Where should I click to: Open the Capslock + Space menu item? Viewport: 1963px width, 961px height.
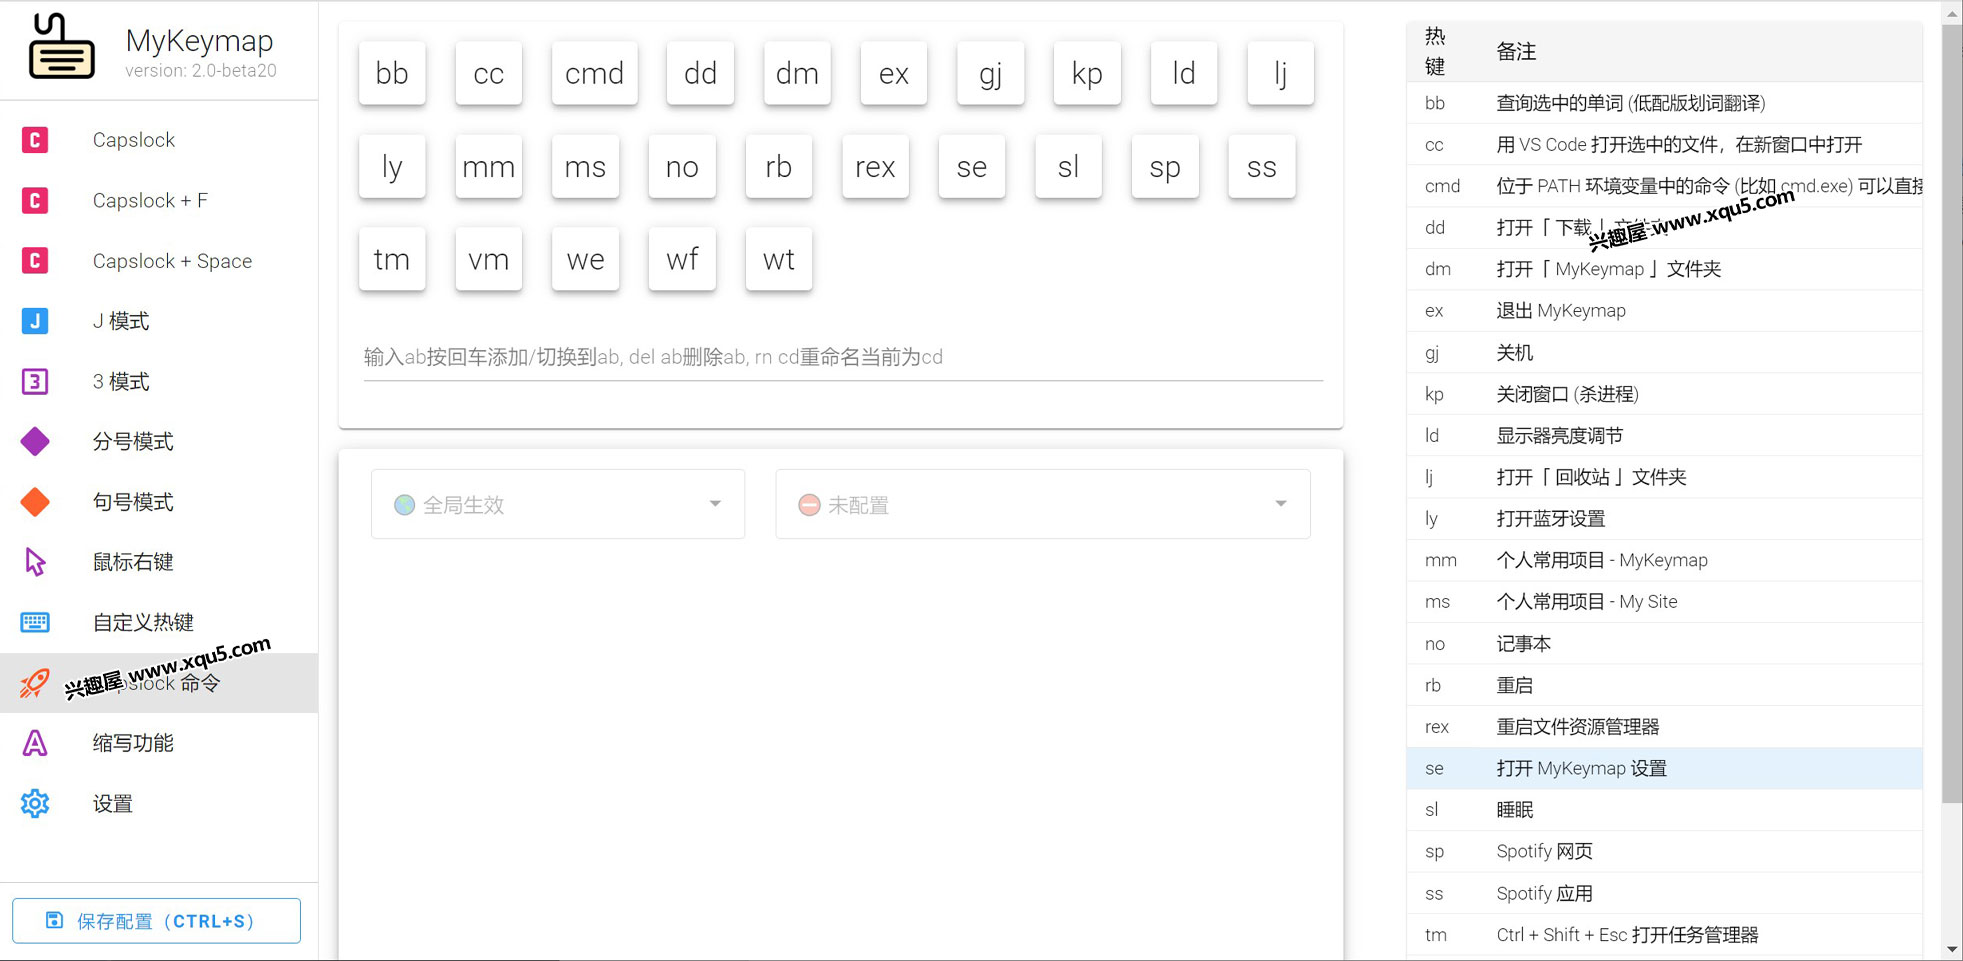tap(159, 261)
